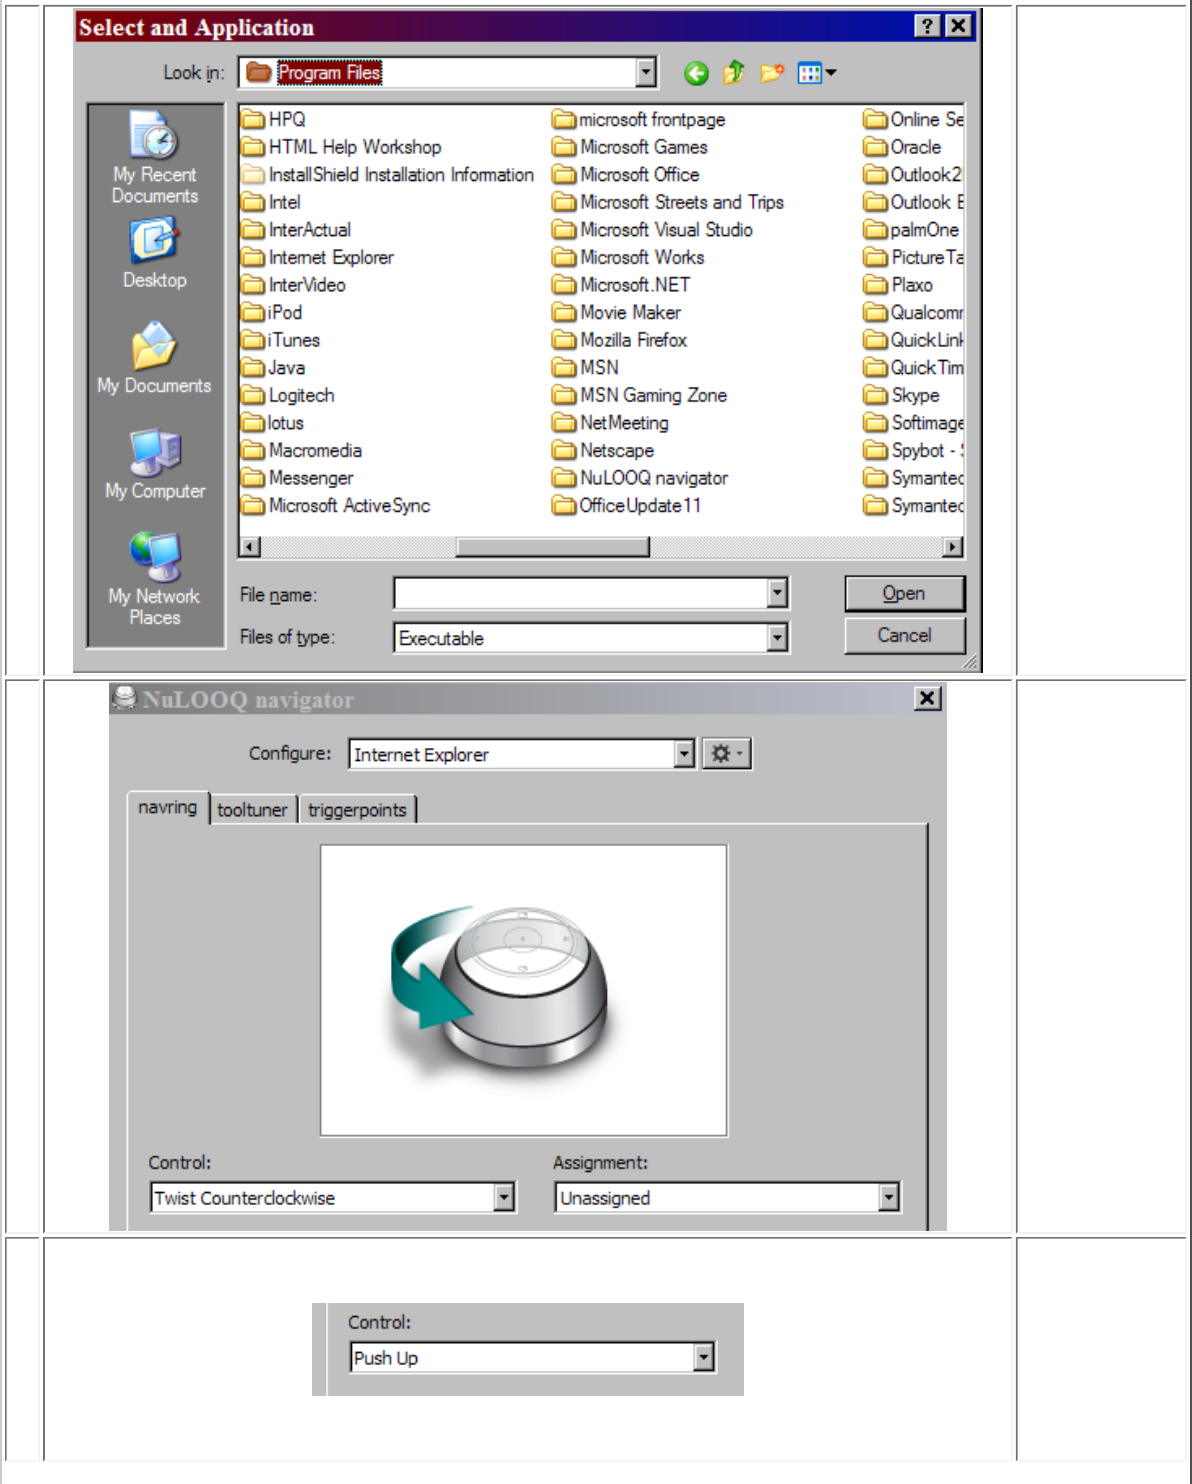Close the NuLOOQ navigator window
Viewport: 1192px width, 1484px height.
[928, 698]
